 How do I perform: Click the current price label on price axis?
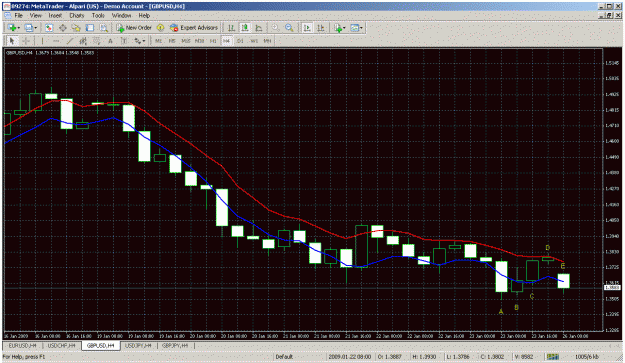point(612,287)
